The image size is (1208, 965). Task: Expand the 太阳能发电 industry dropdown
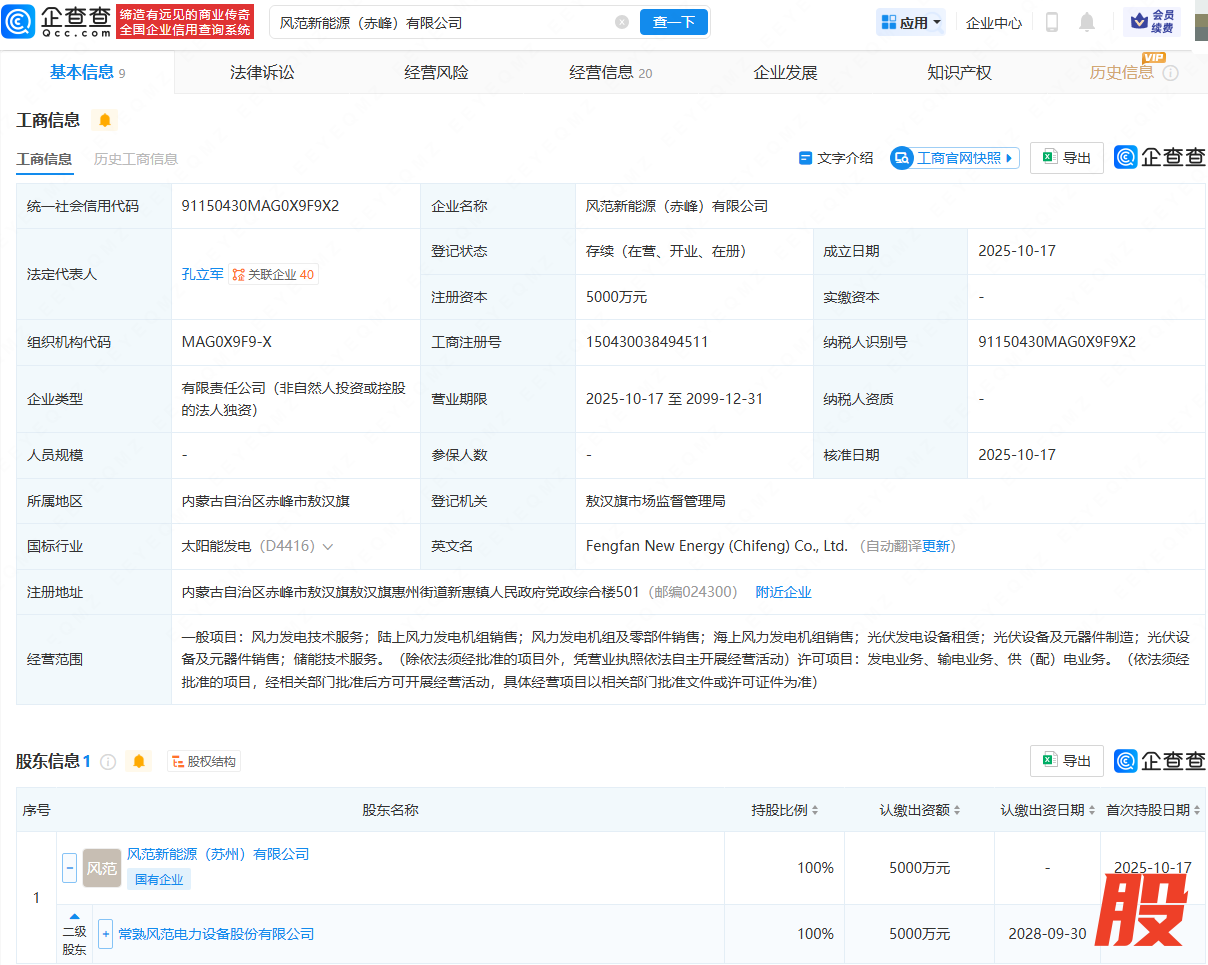[328, 547]
